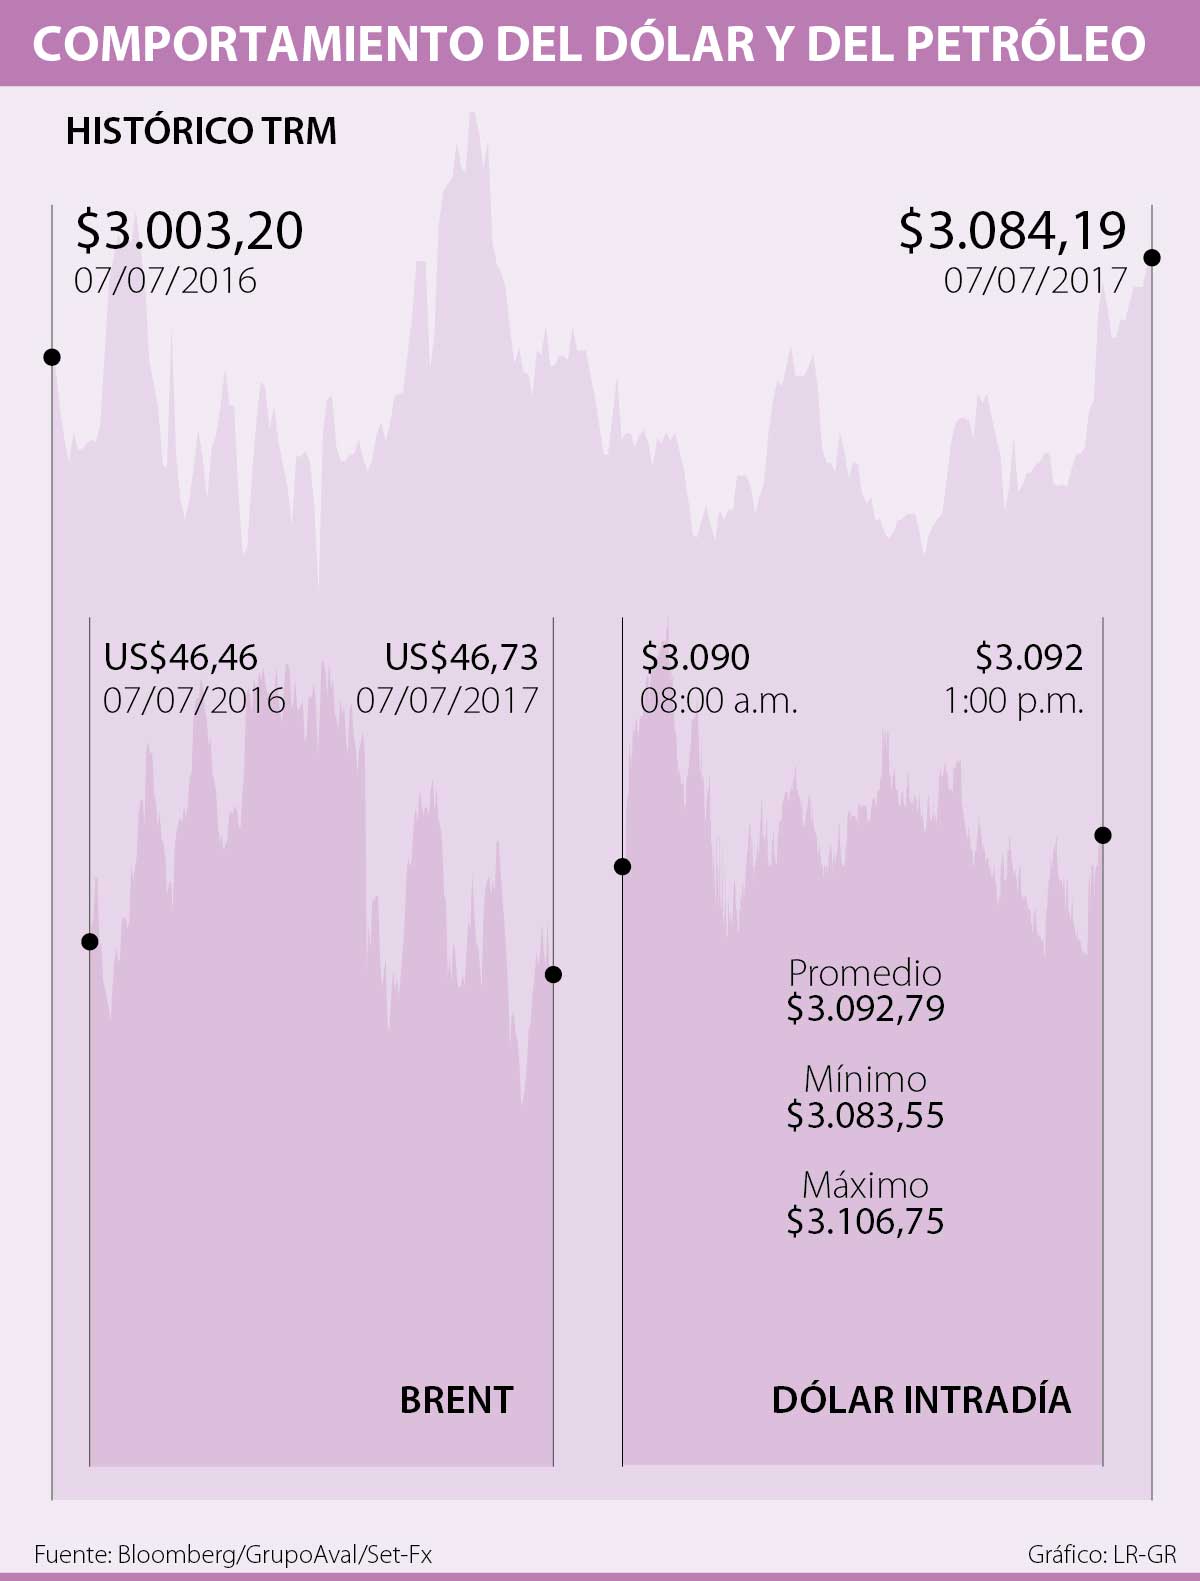Click the TRM start data point dot

pyautogui.click(x=52, y=357)
